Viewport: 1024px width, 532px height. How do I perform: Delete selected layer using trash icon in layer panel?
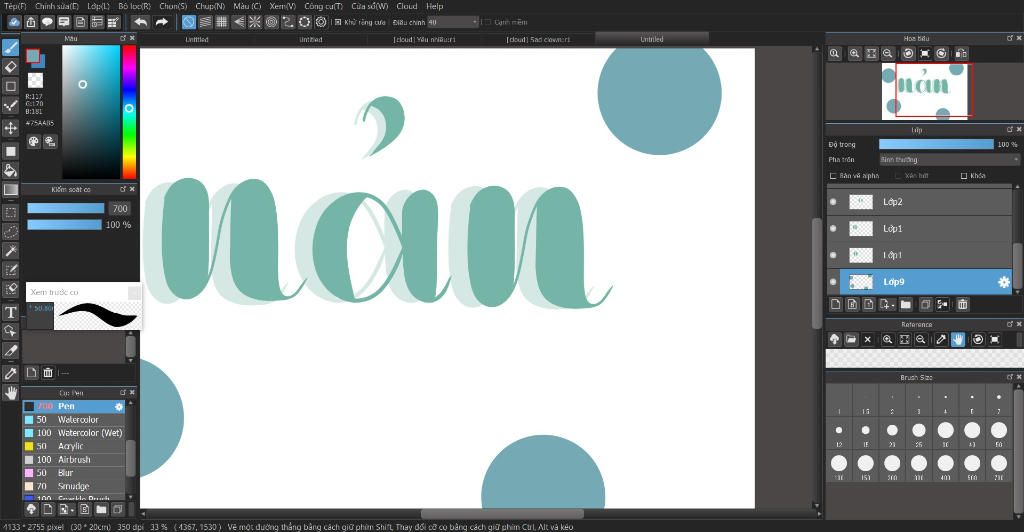tap(963, 304)
